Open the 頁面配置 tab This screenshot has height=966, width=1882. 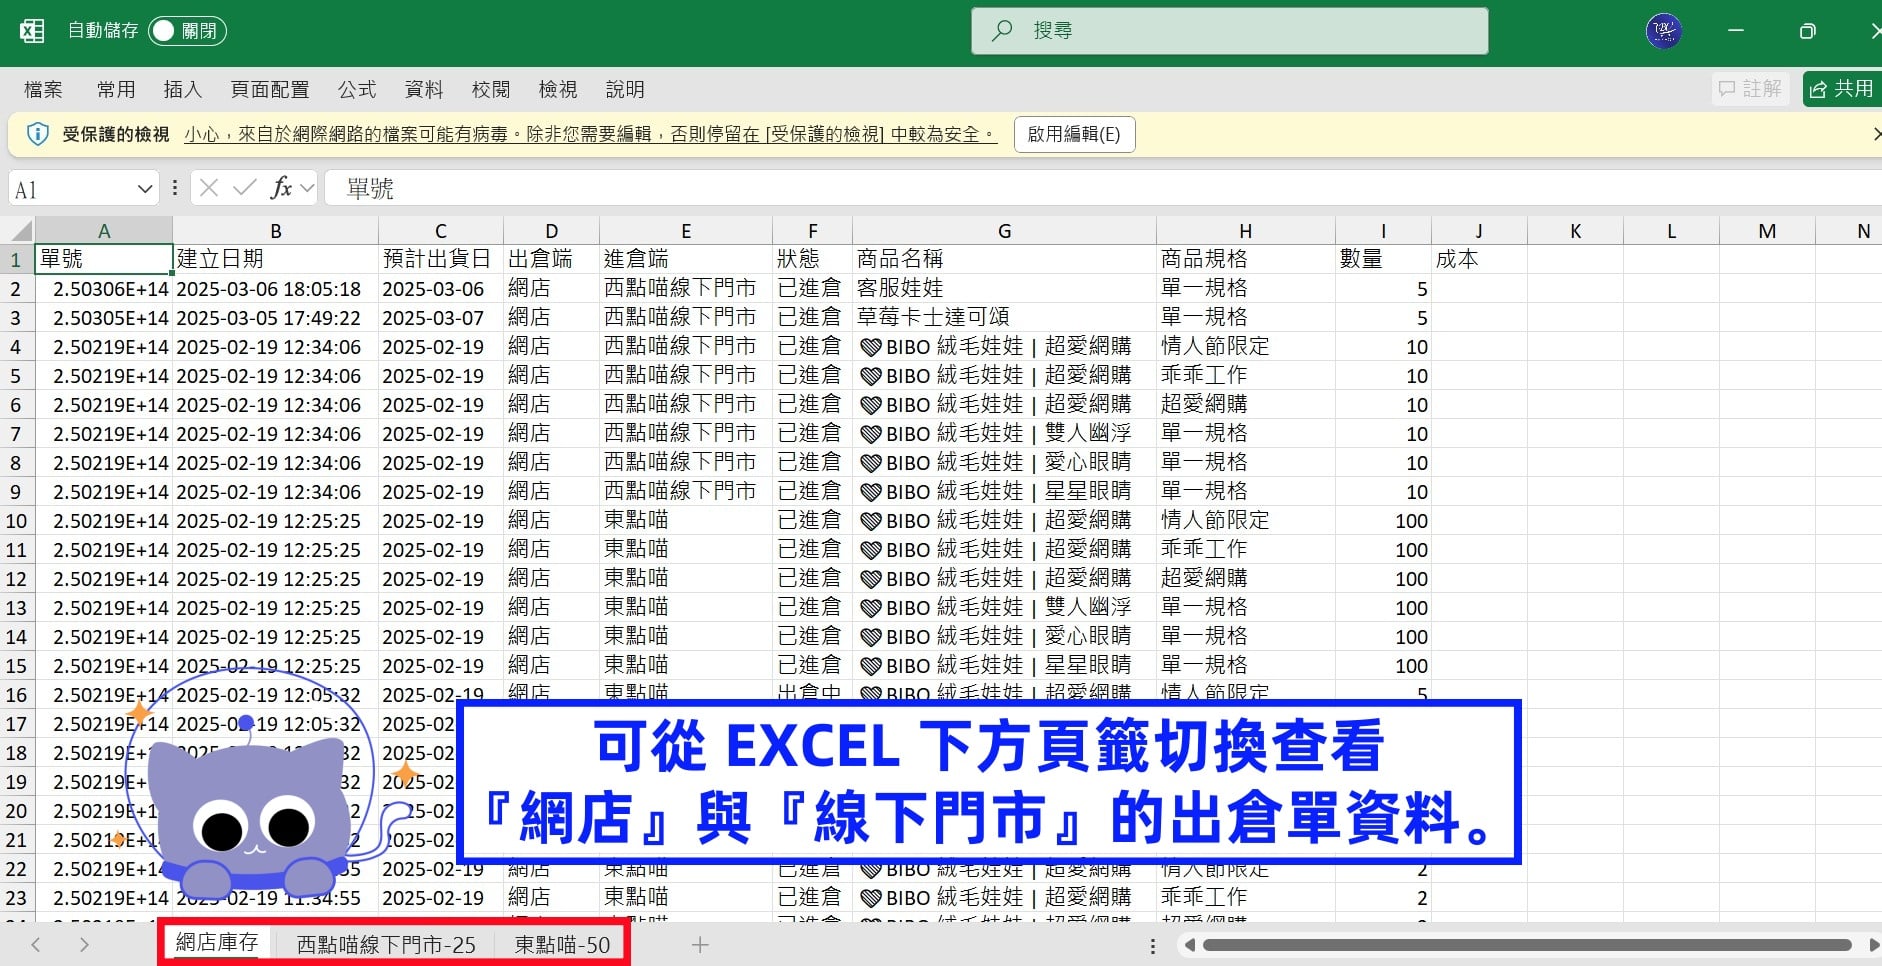270,90
